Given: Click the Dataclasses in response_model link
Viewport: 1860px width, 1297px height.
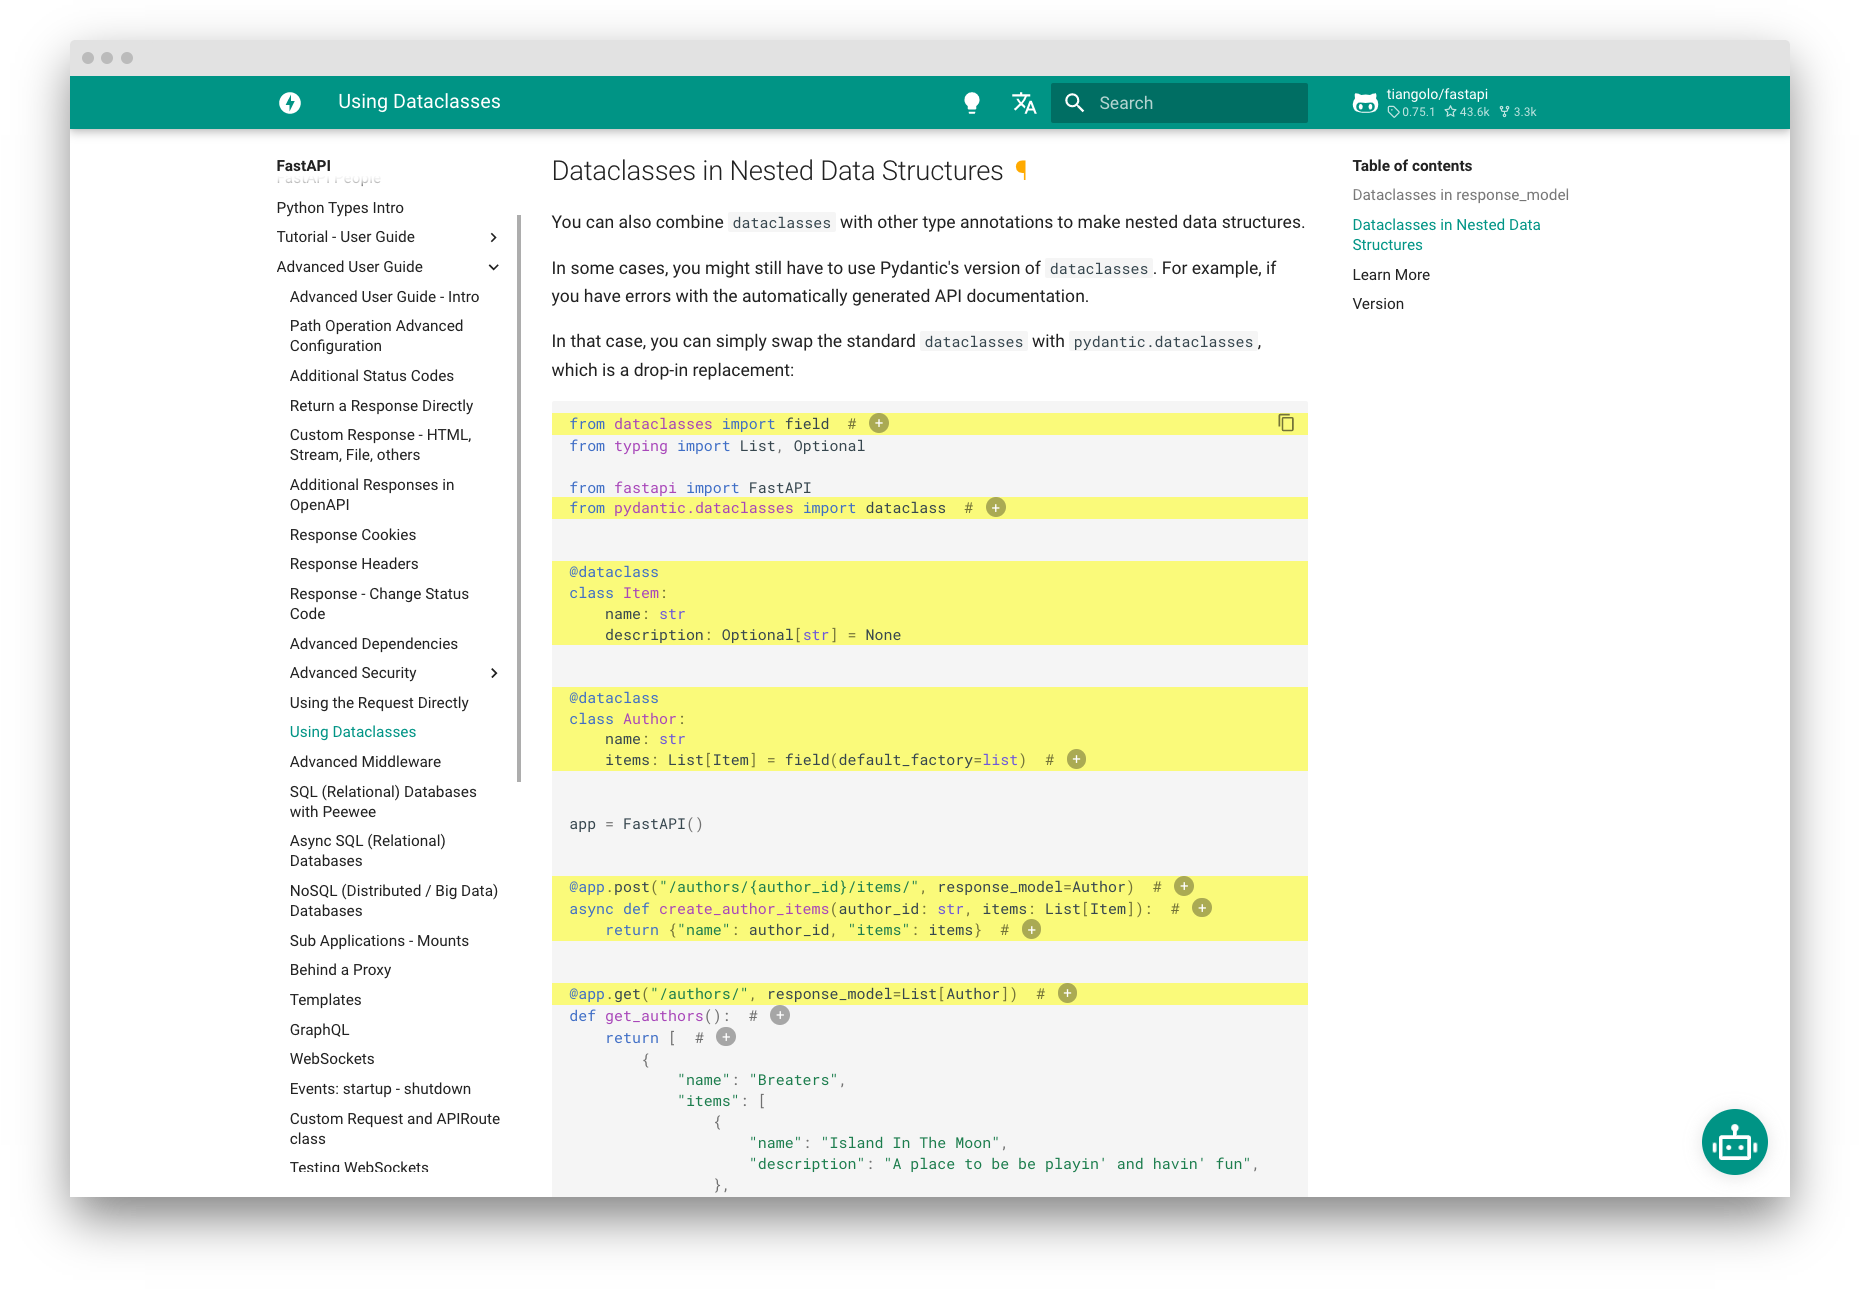Looking at the screenshot, I should coord(1460,195).
